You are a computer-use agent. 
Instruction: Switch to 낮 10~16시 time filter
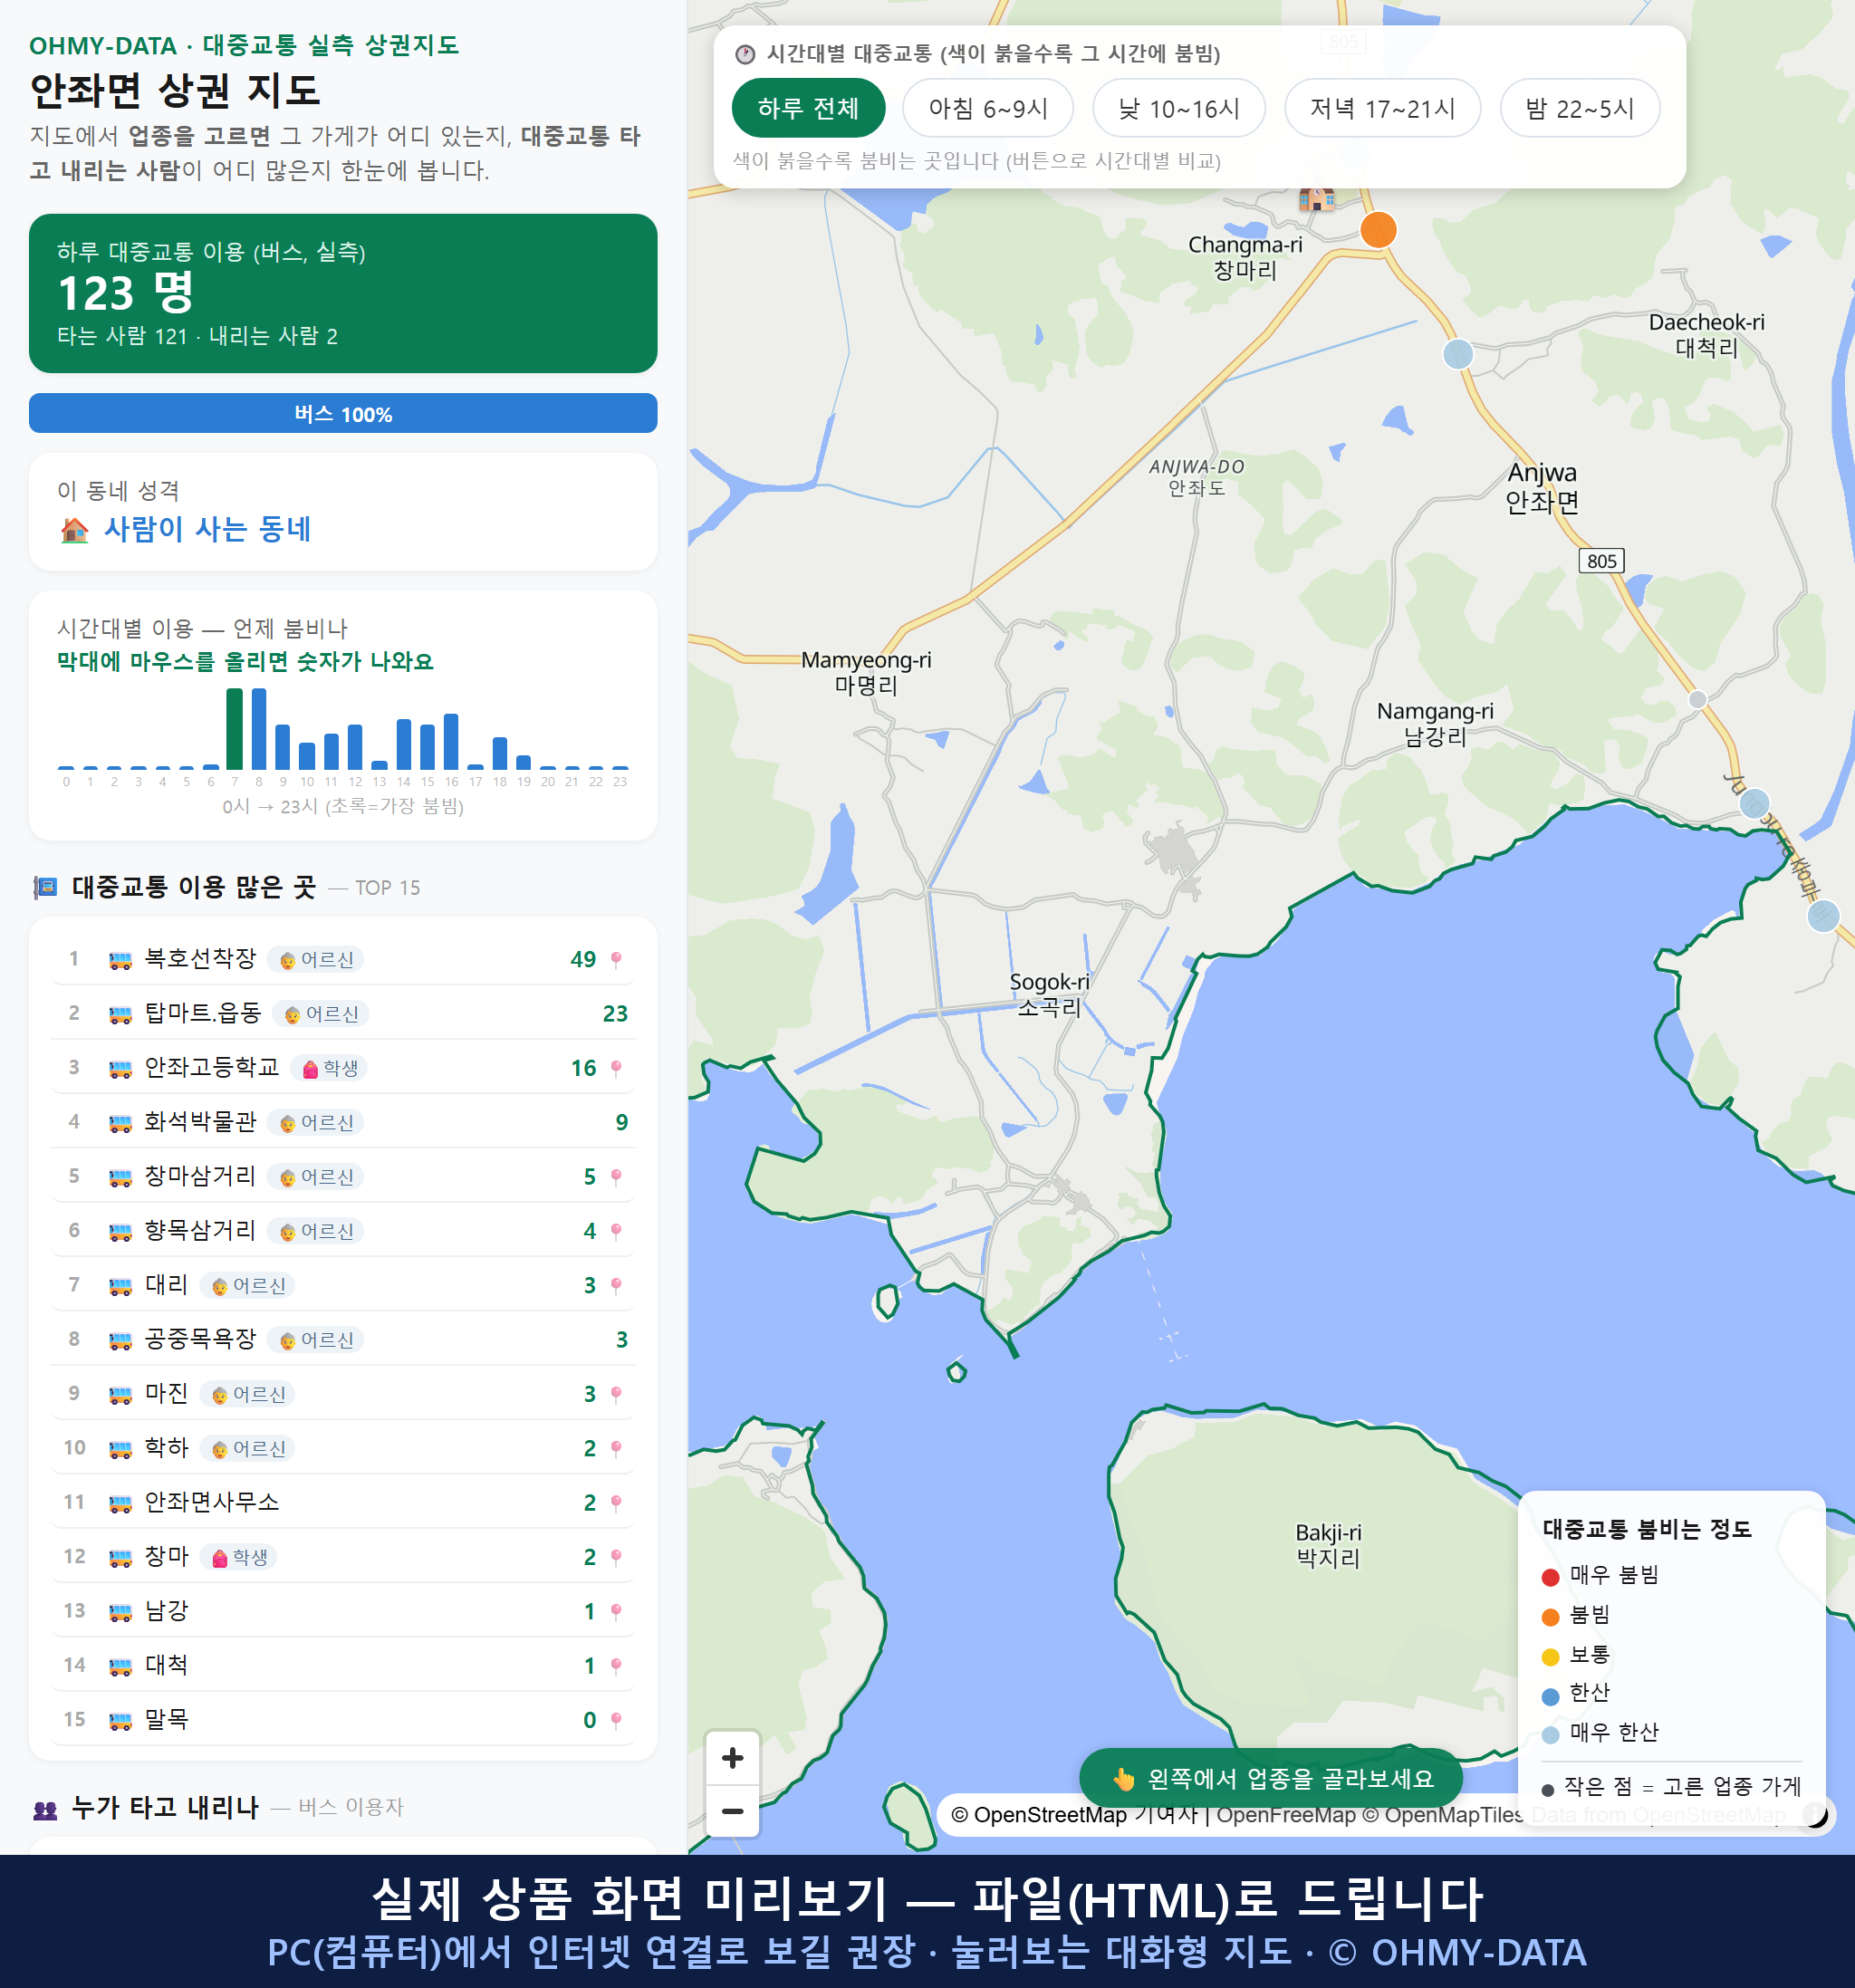[1179, 108]
